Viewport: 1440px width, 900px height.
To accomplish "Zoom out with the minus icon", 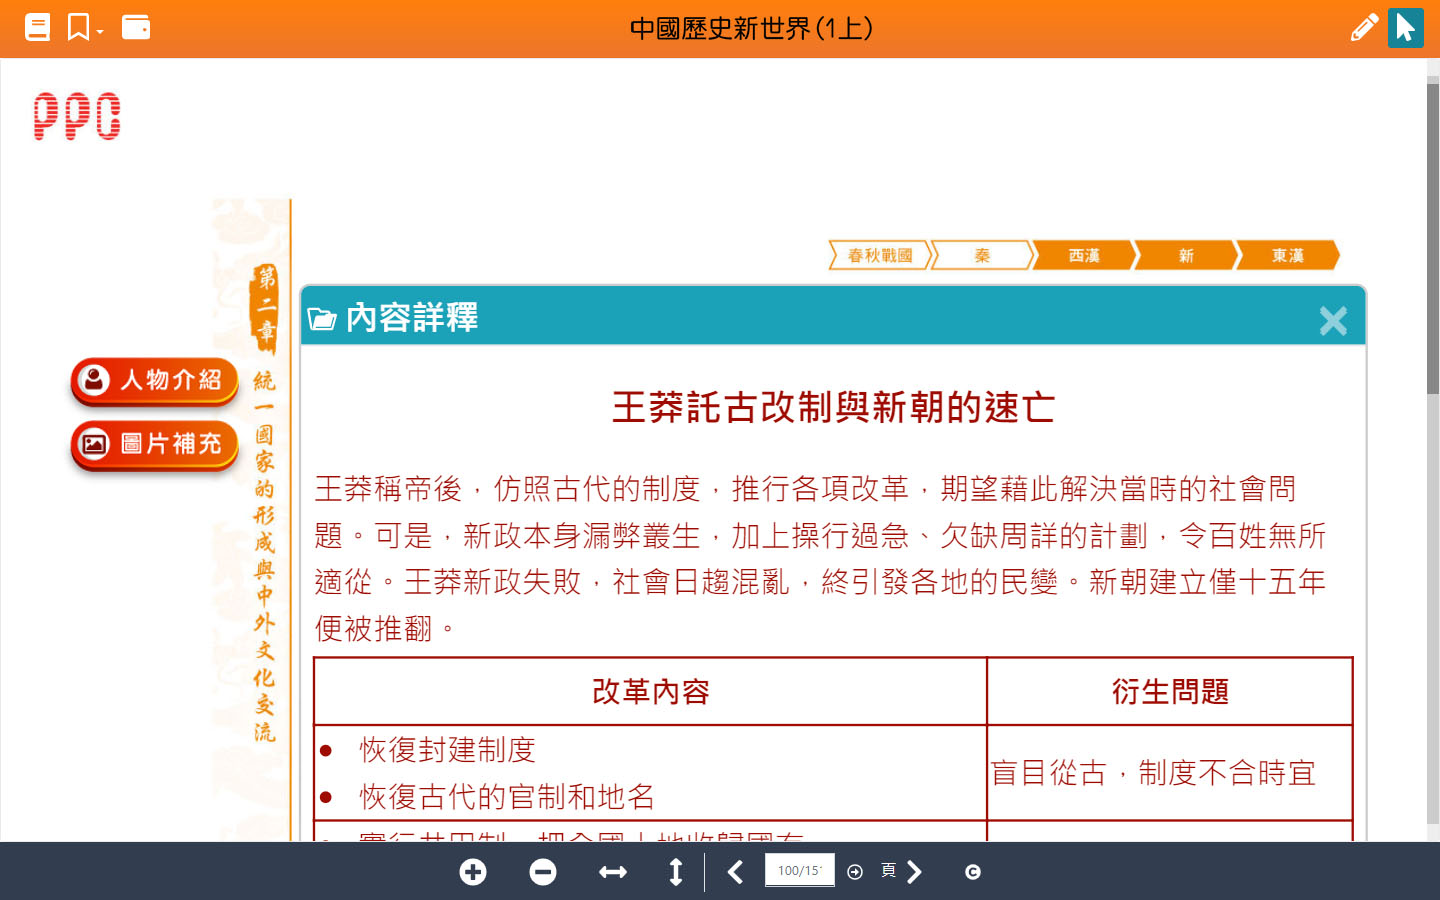I will point(543,872).
